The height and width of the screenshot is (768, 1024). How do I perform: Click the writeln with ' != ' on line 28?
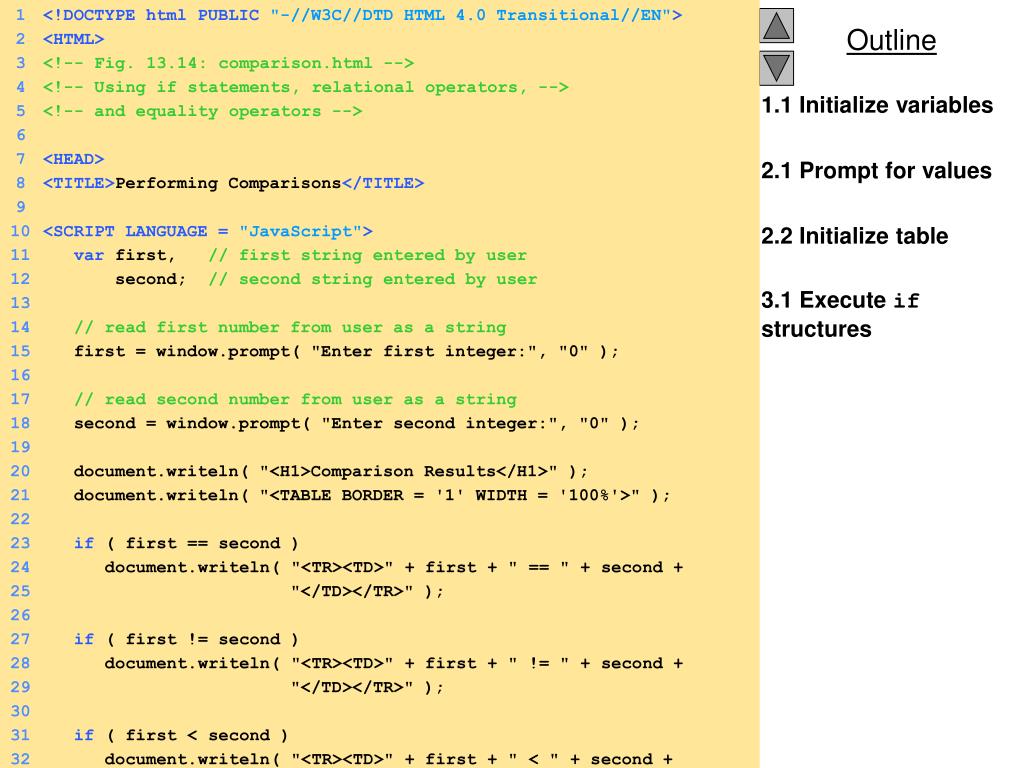394,664
